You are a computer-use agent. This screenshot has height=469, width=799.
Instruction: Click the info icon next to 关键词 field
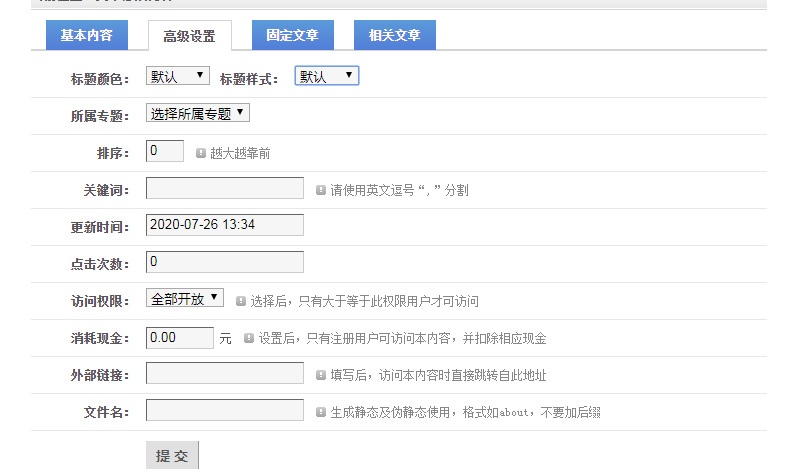pos(321,189)
